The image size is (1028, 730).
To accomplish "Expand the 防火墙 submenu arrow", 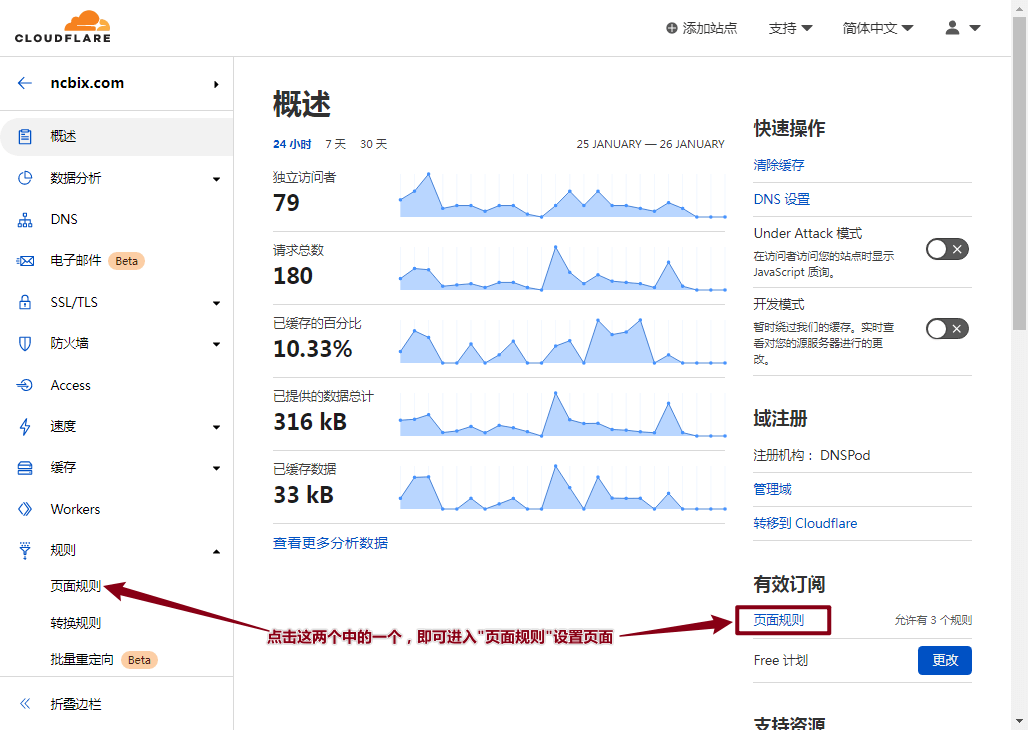I will [x=216, y=344].
